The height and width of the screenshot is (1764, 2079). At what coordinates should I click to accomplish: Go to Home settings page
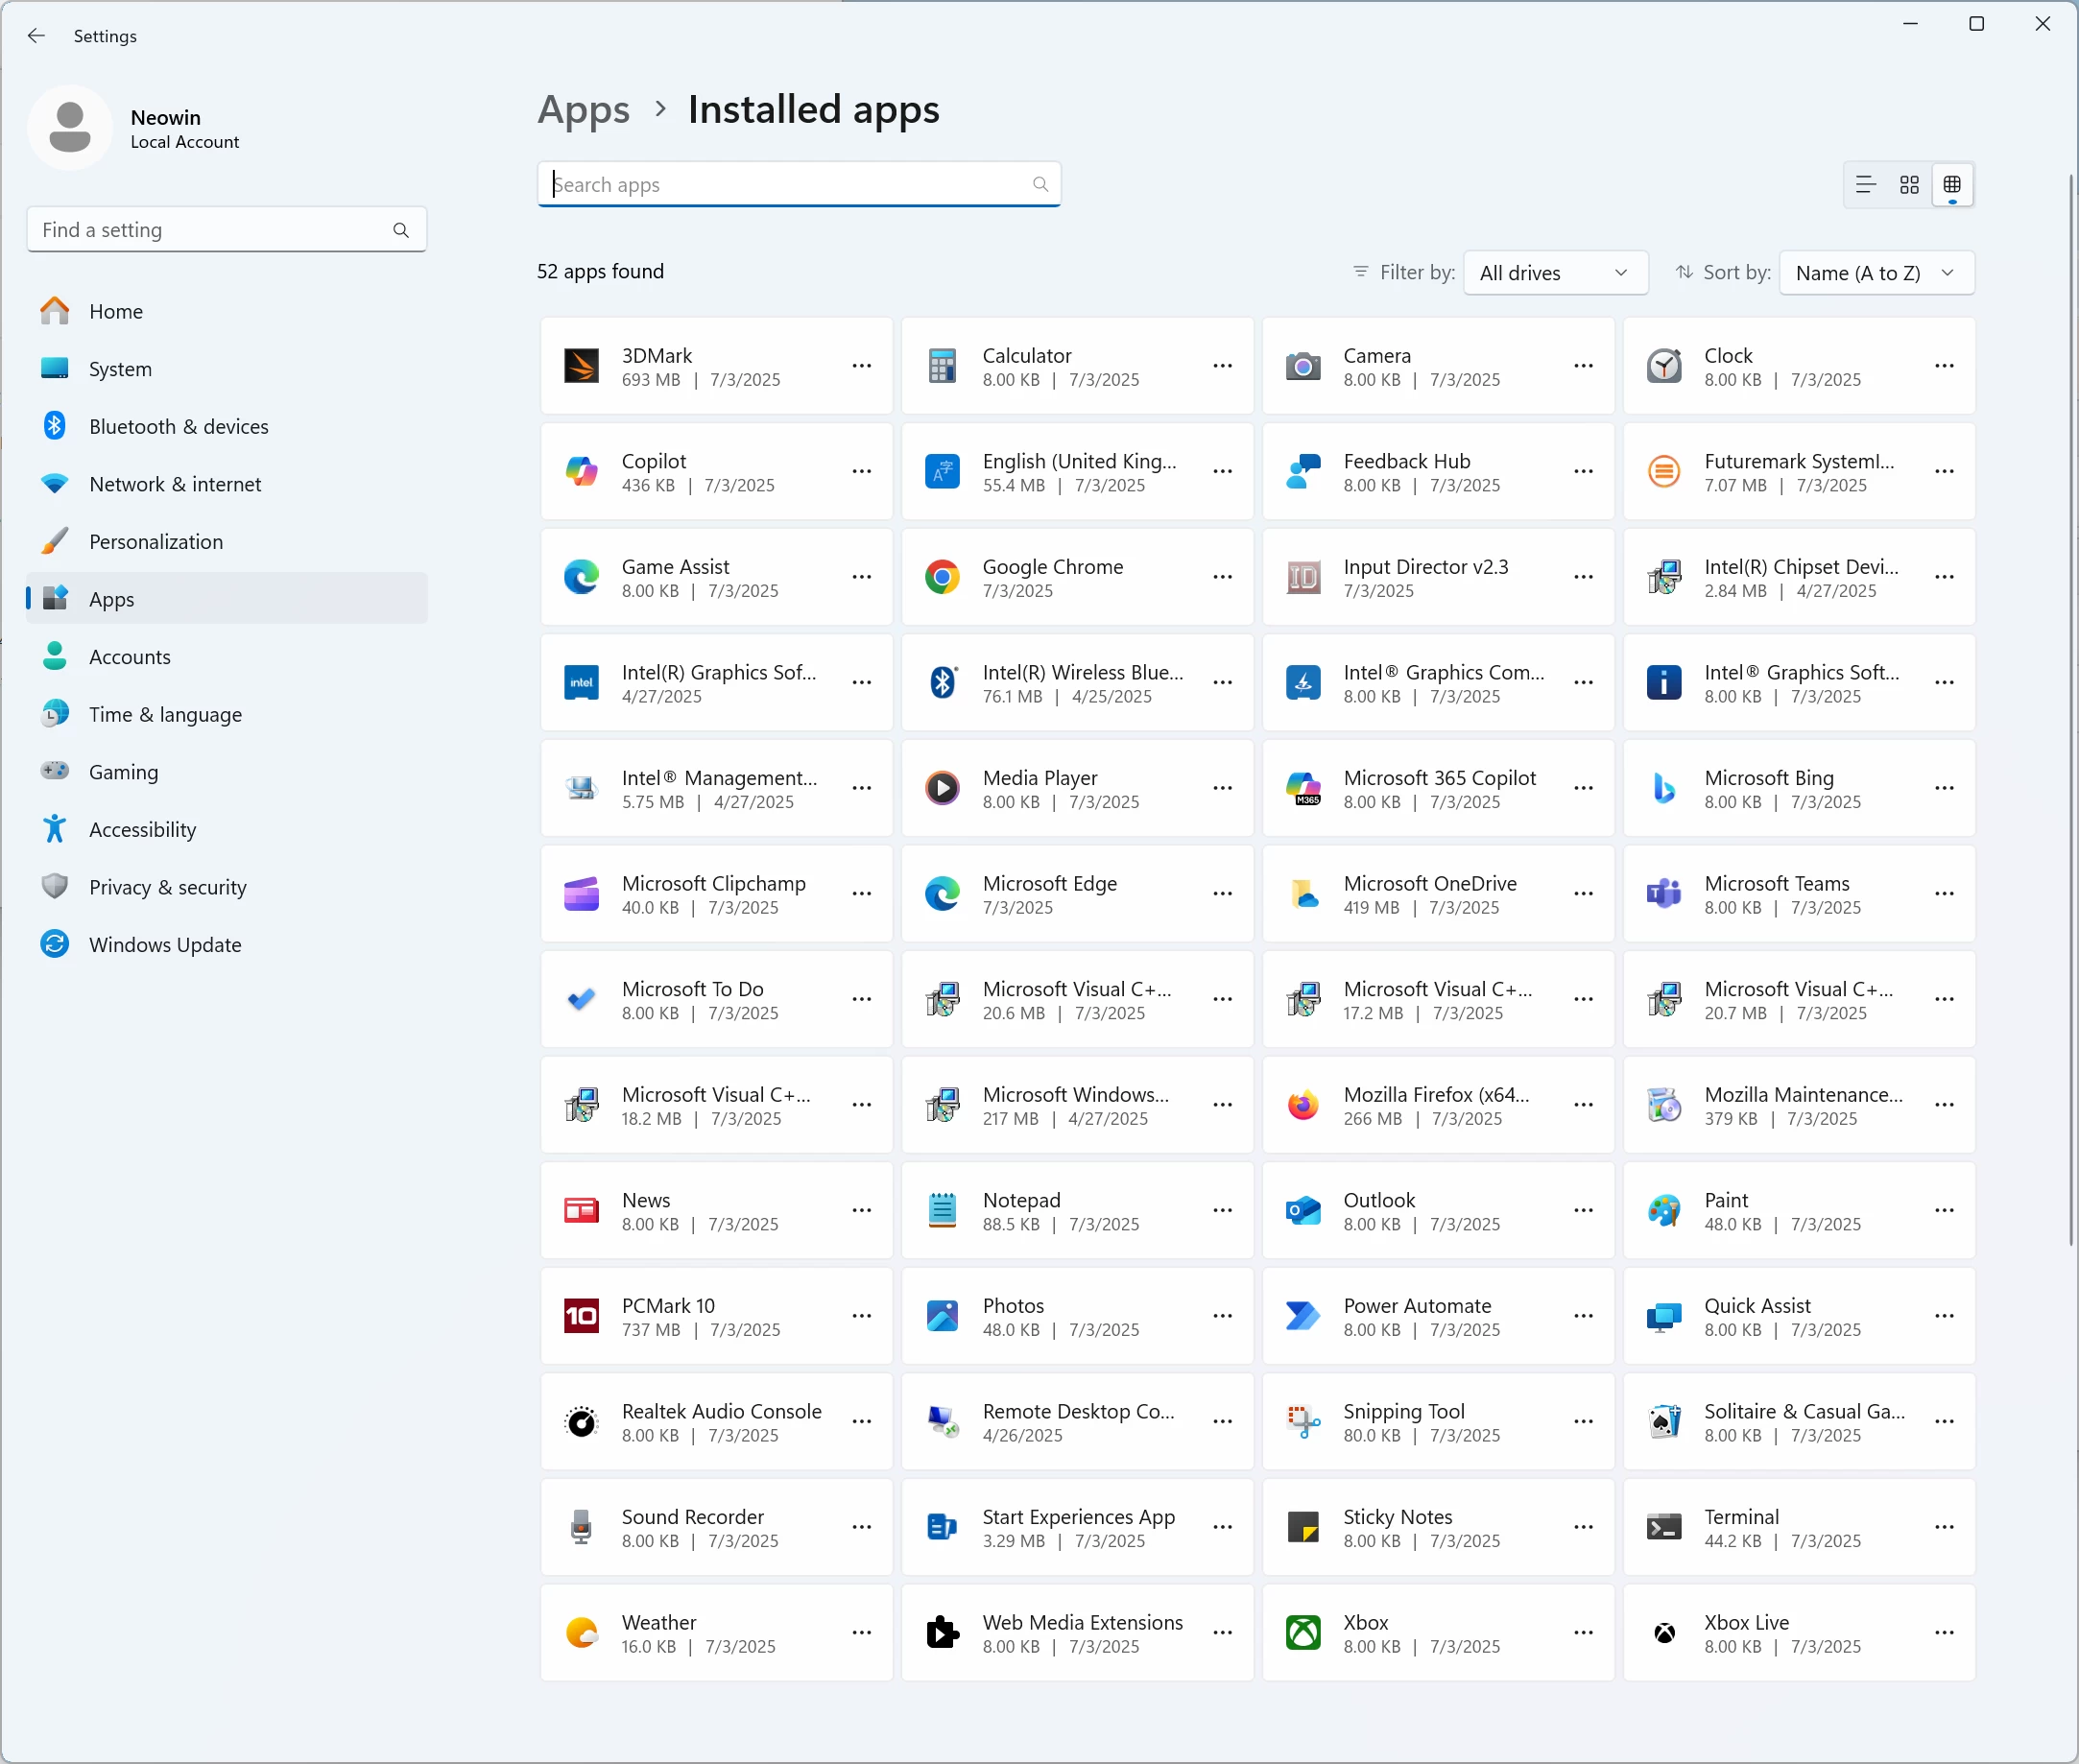pyautogui.click(x=227, y=312)
